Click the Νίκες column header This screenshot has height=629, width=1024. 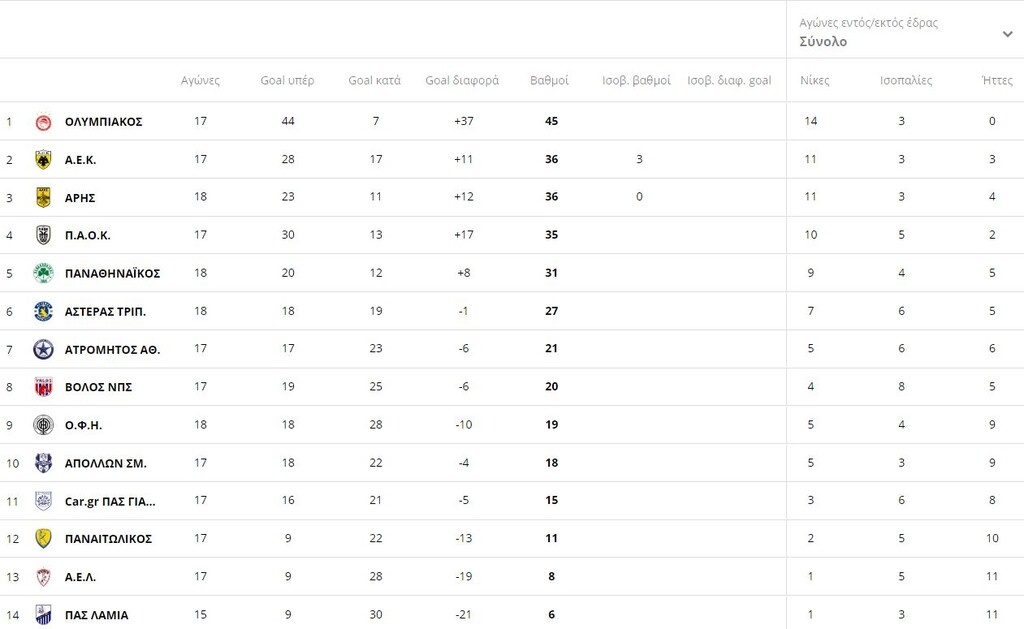pos(815,80)
